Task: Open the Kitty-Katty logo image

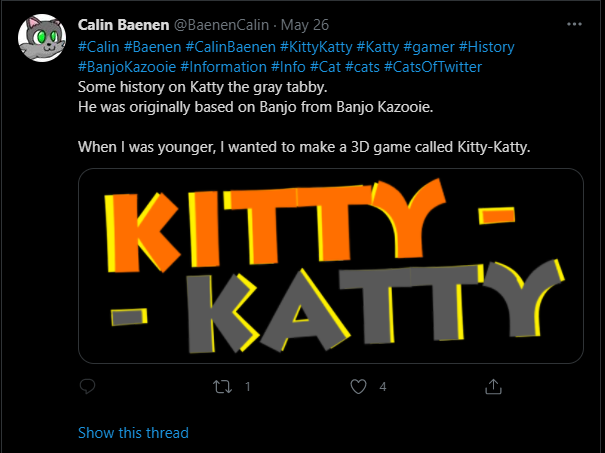Action: pyautogui.click(x=331, y=266)
